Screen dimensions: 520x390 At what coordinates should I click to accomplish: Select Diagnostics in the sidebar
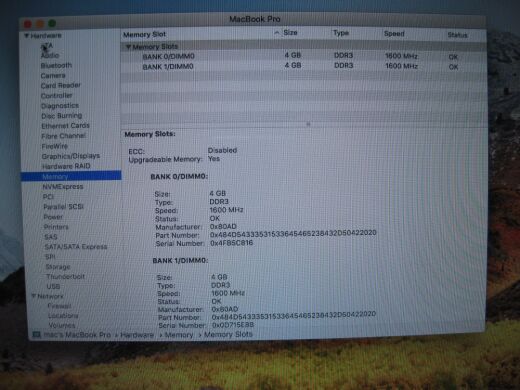60,106
